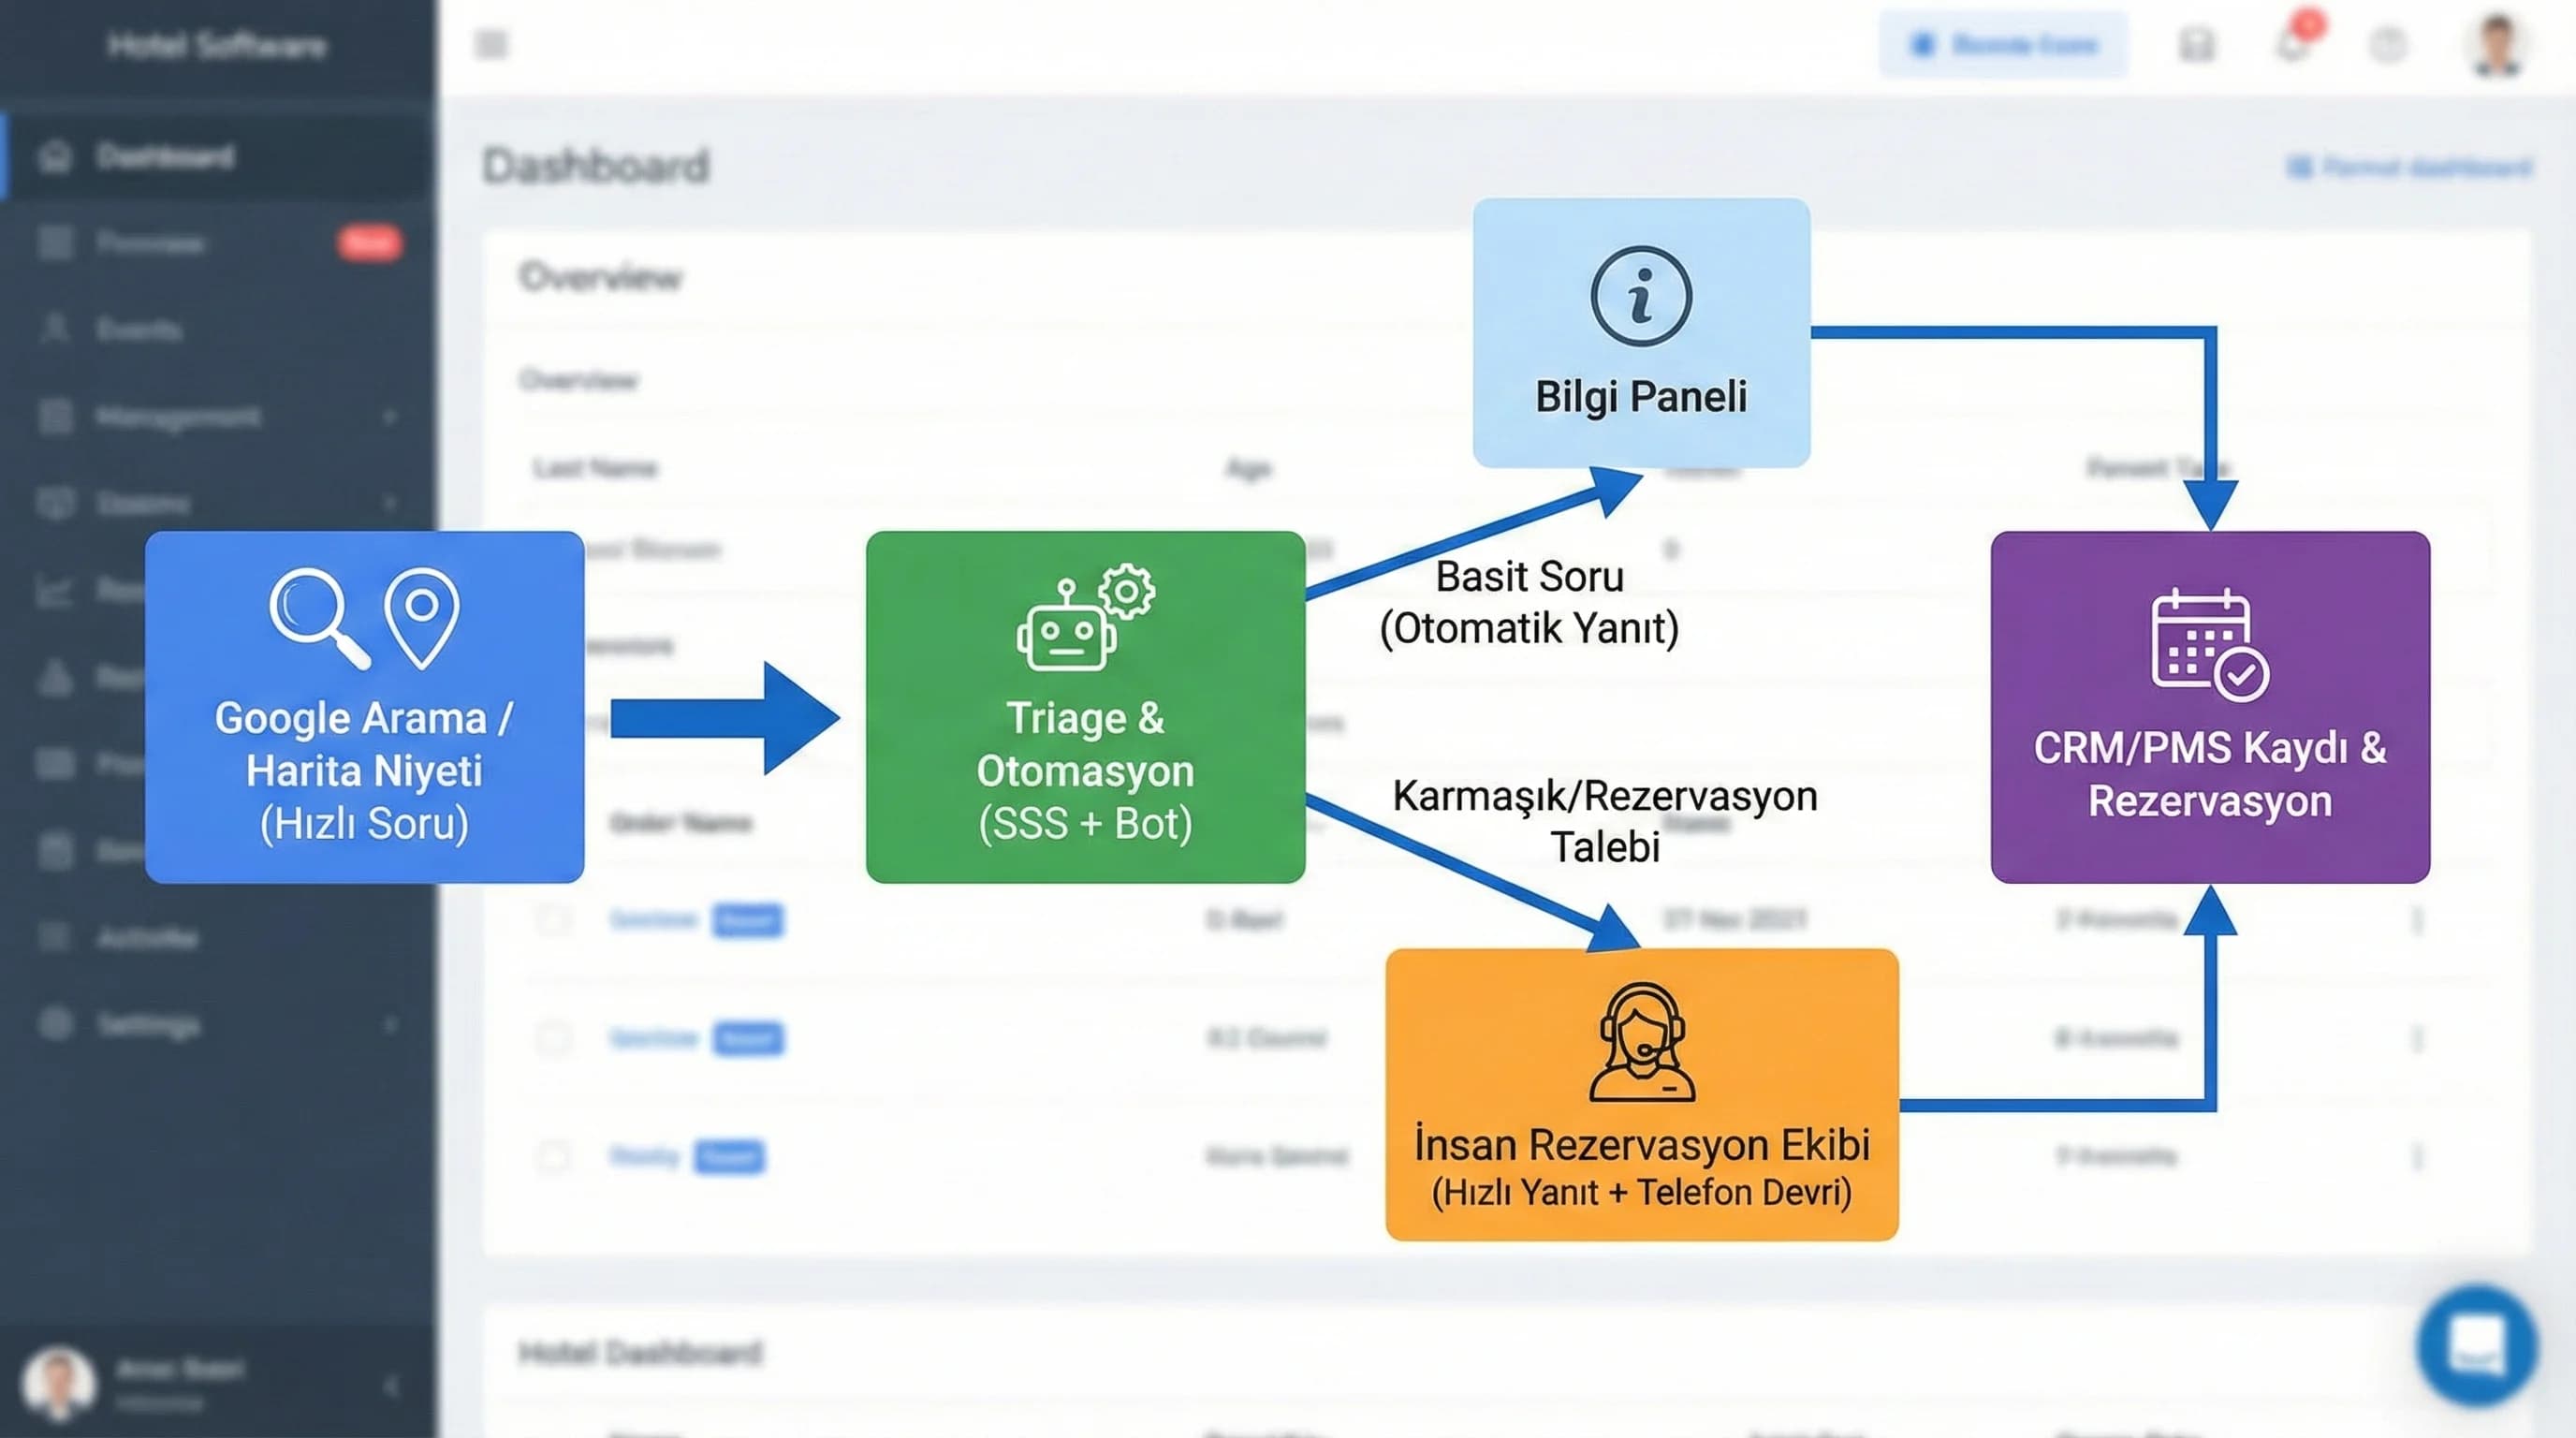This screenshot has width=2576, height=1438.
Task: Click the dashboard link at top right
Action: point(2410,167)
